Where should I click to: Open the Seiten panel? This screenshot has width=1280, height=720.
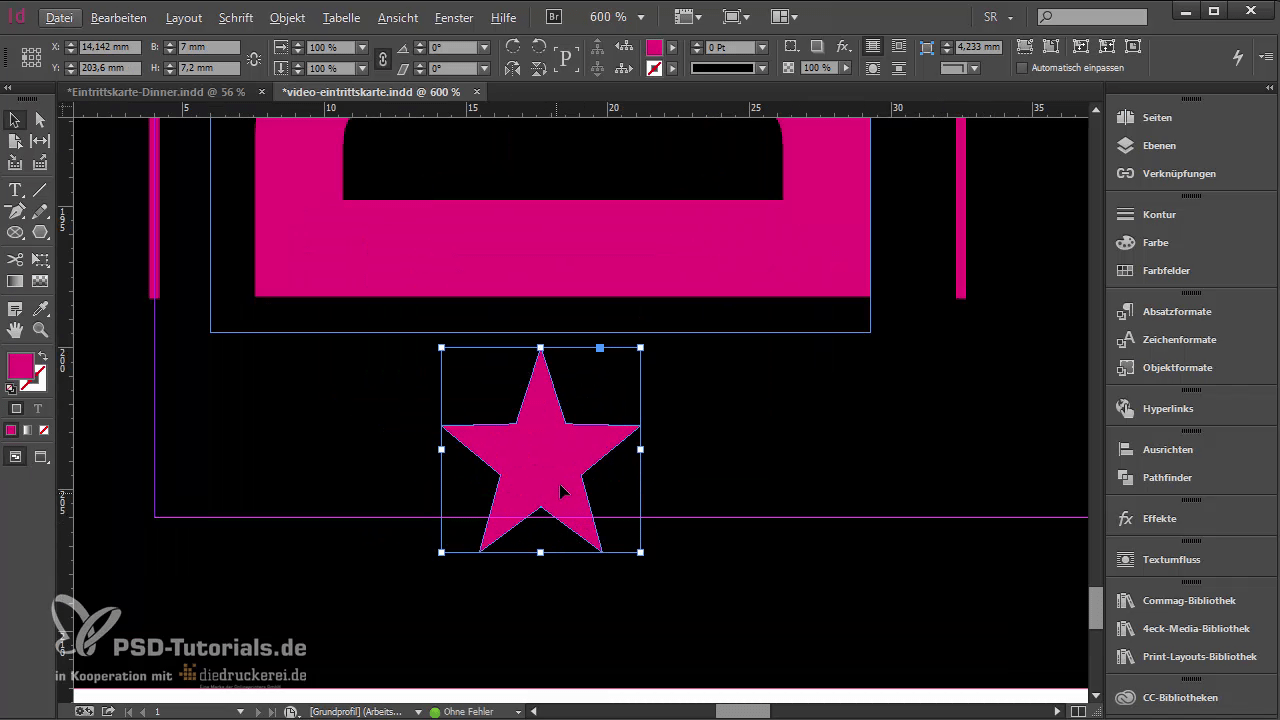(1157, 117)
